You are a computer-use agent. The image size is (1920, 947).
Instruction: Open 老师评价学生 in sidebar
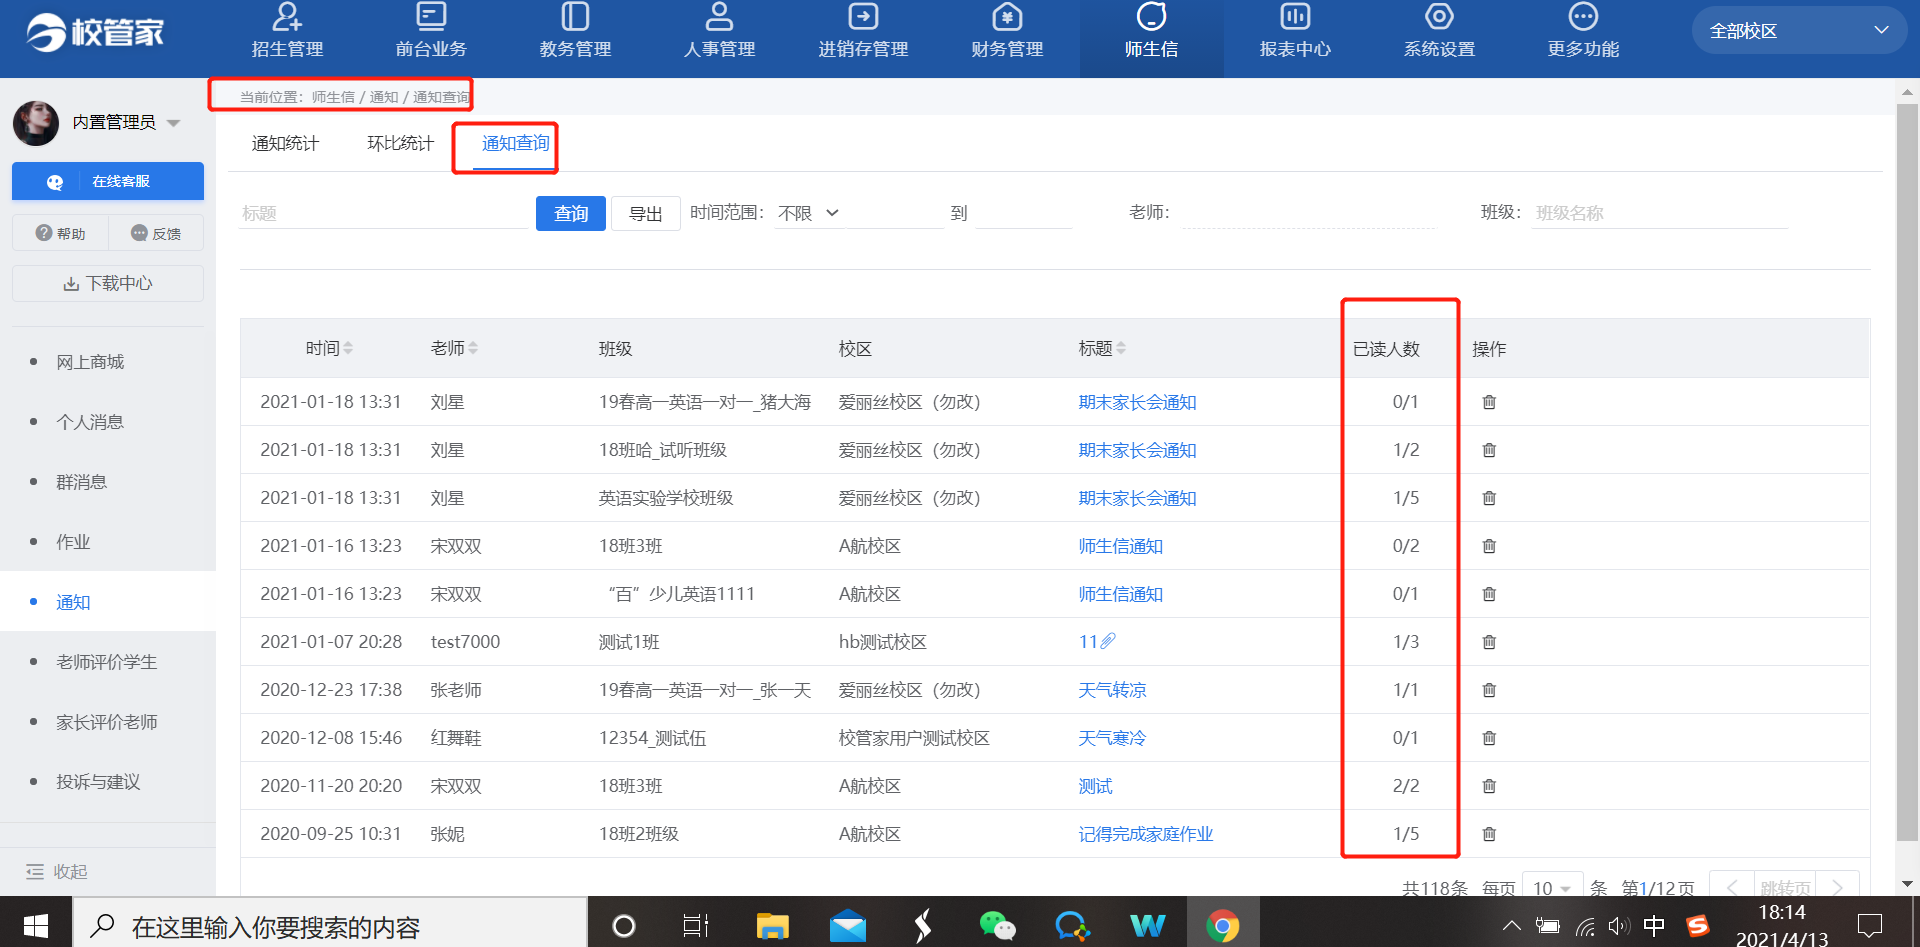pyautogui.click(x=107, y=662)
